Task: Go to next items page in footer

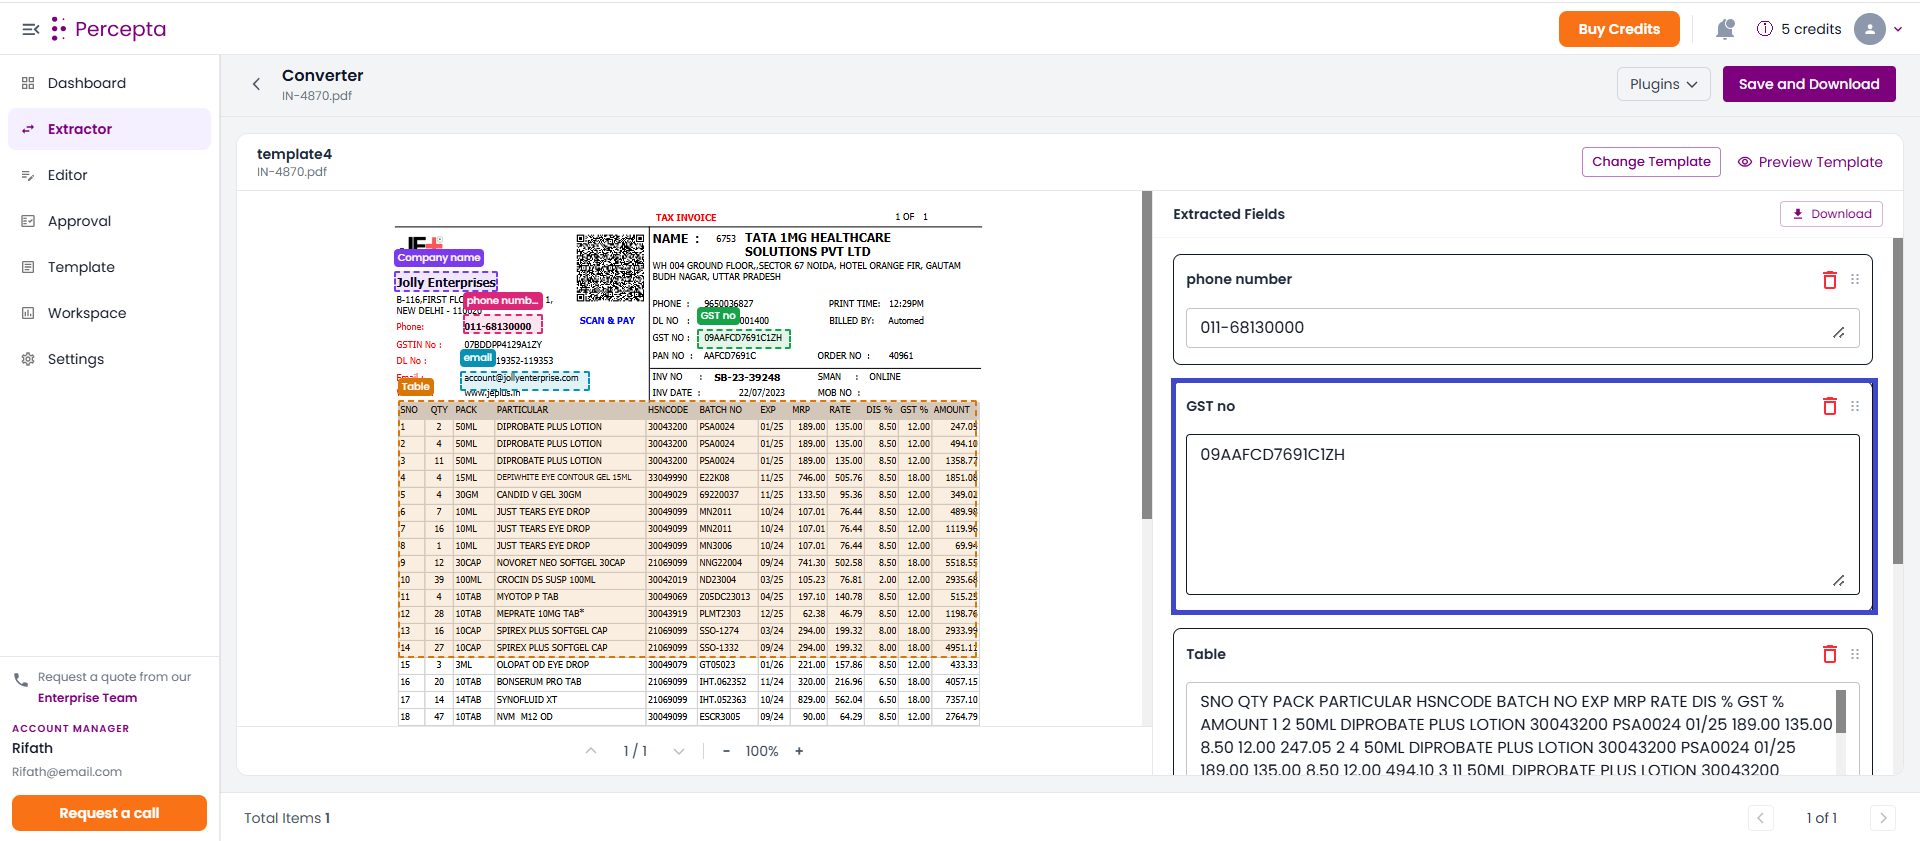Action: [1883, 818]
